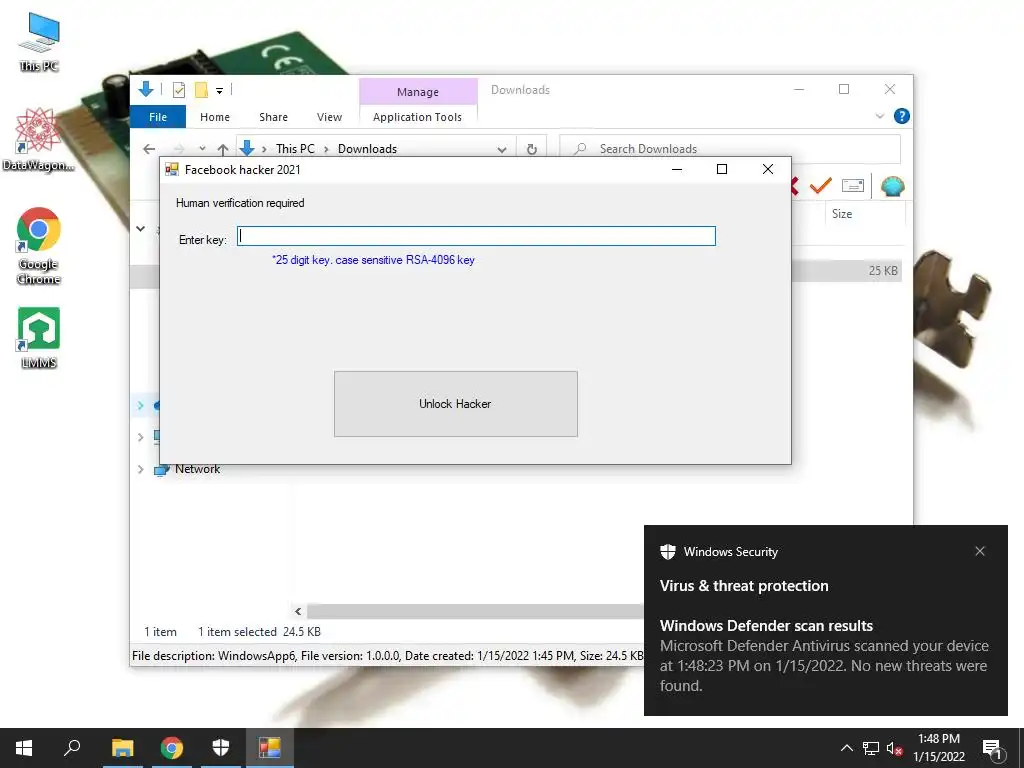Go back in Explorer navigation
This screenshot has height=768, width=1024.
pos(149,149)
